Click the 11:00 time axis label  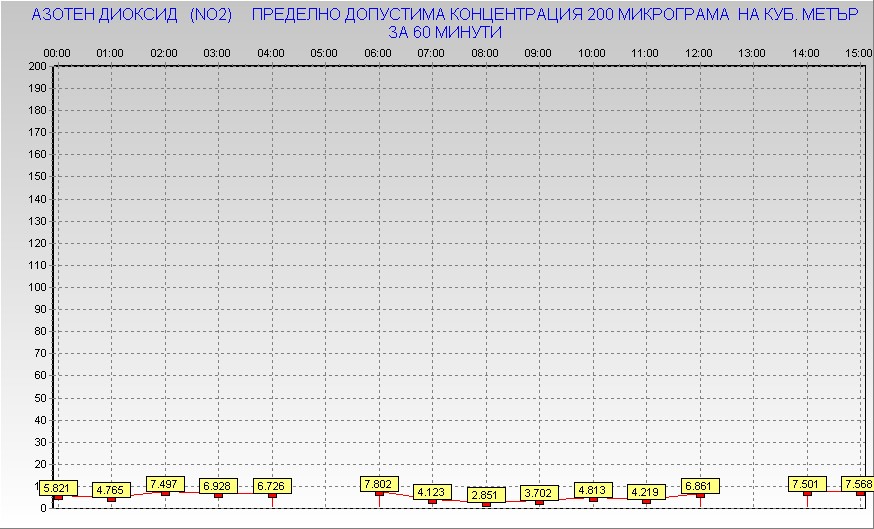pyautogui.click(x=645, y=54)
